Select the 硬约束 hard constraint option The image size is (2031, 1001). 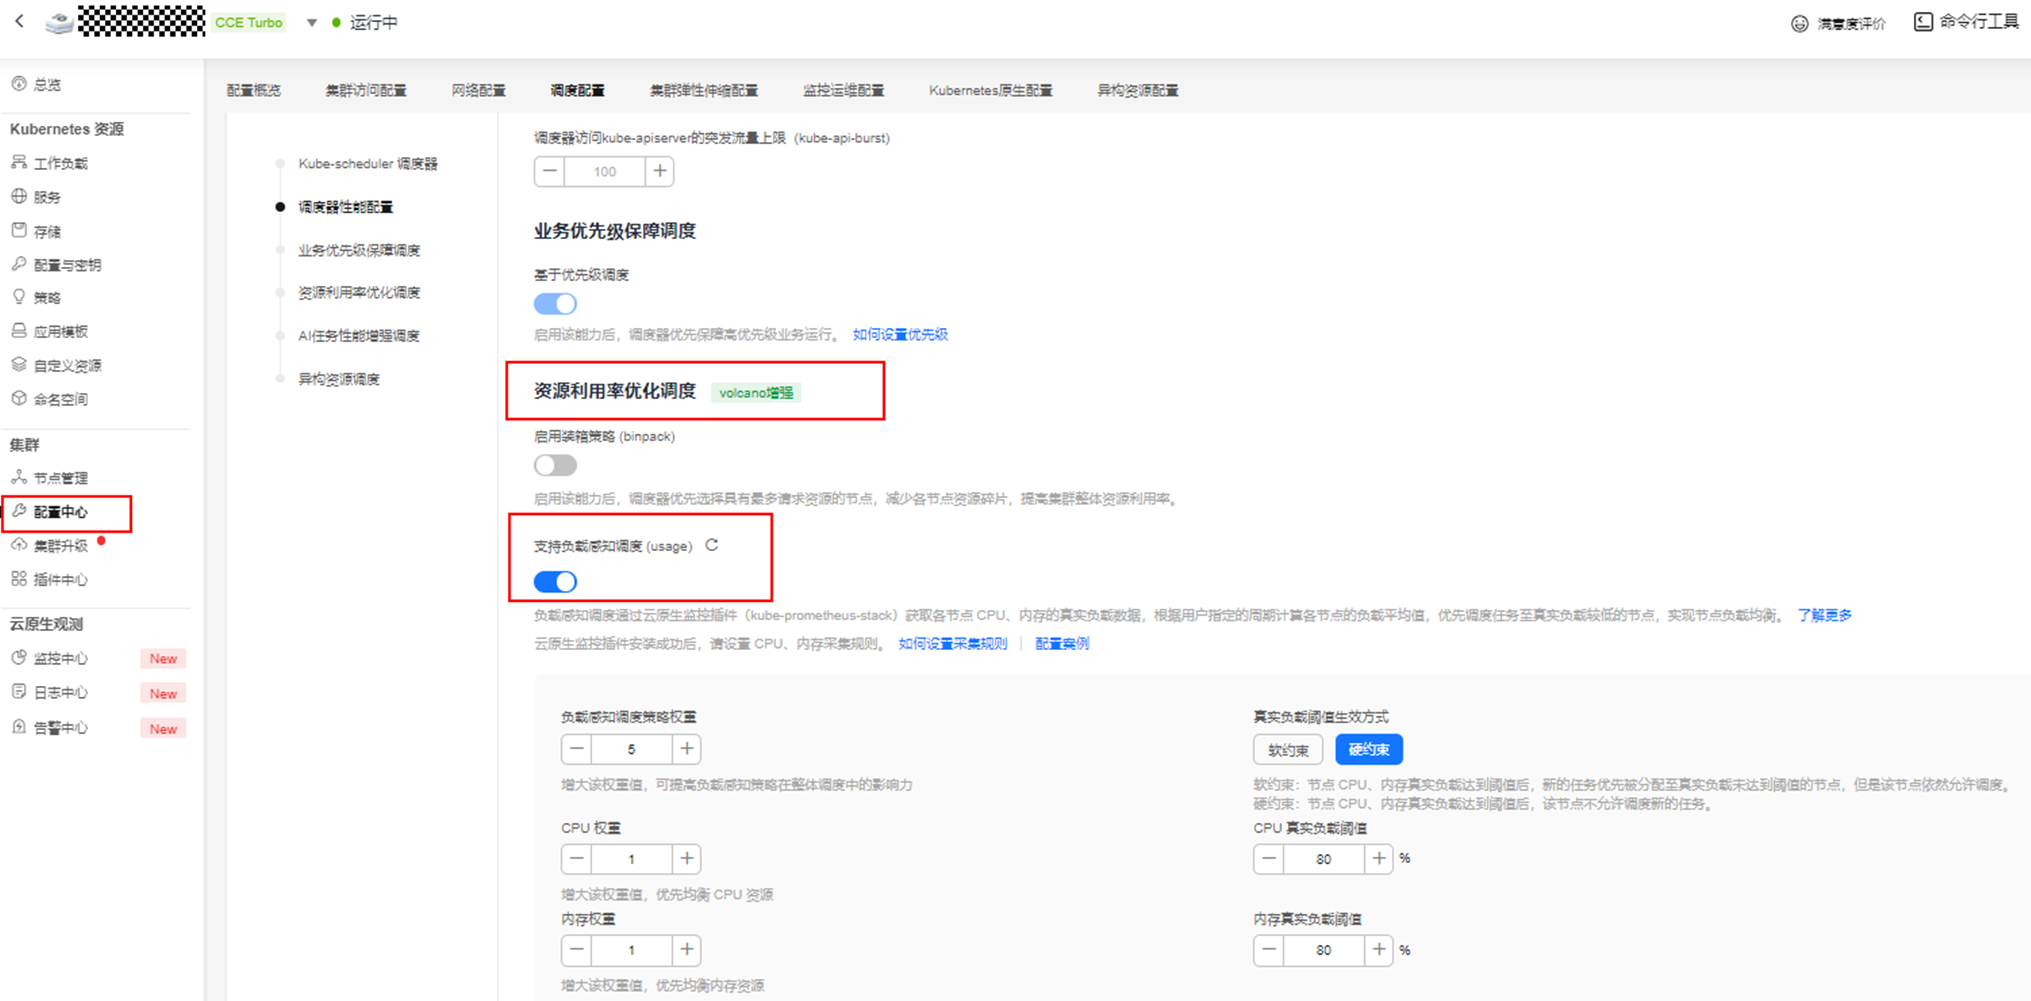[x=1369, y=749]
